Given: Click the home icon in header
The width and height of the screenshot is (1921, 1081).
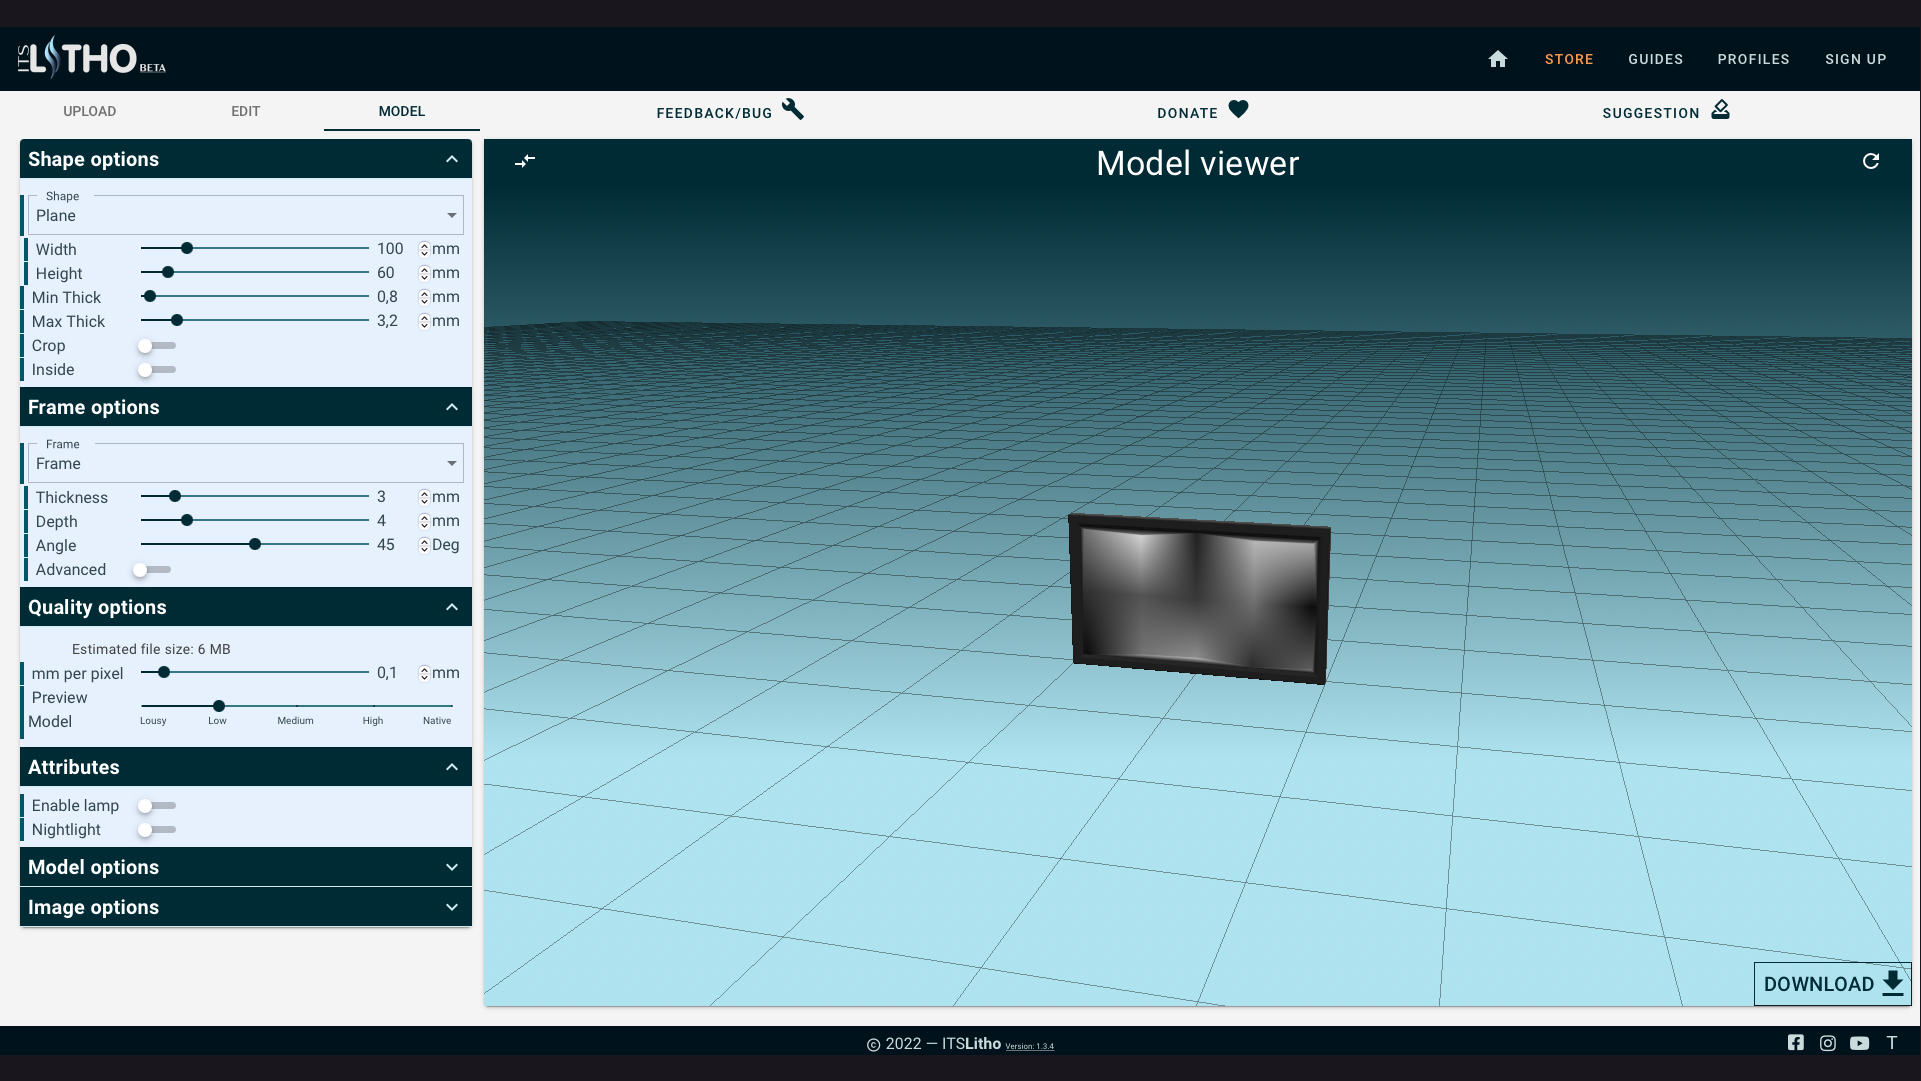Looking at the screenshot, I should pyautogui.click(x=1497, y=59).
